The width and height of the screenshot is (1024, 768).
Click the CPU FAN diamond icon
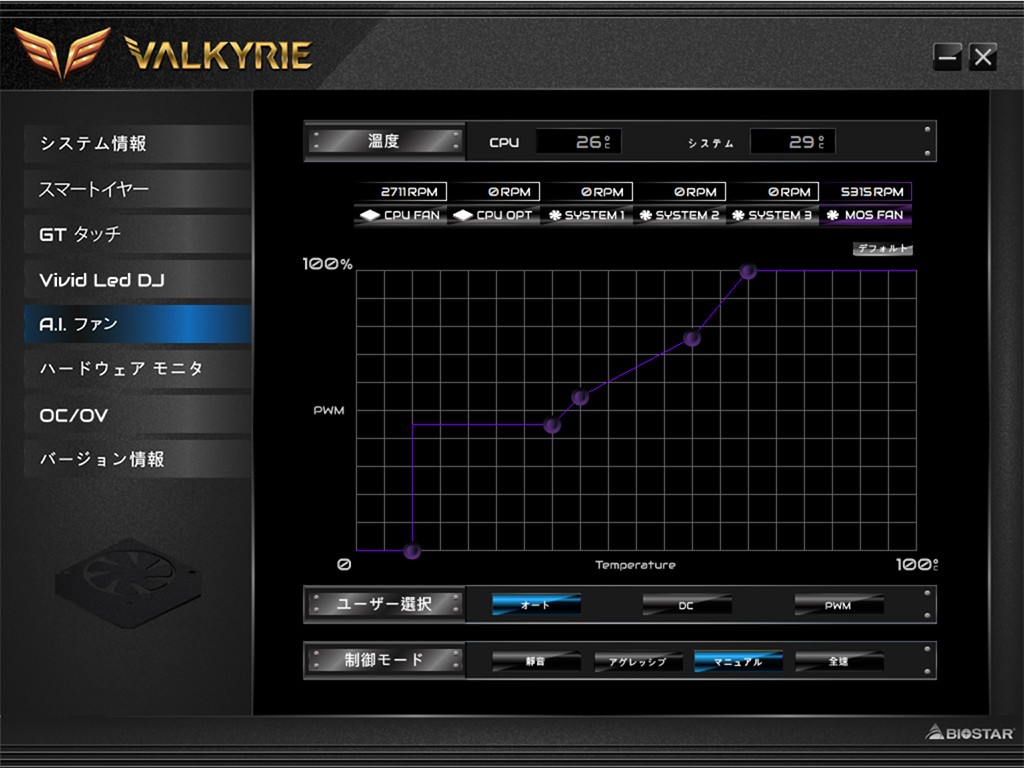pos(370,215)
